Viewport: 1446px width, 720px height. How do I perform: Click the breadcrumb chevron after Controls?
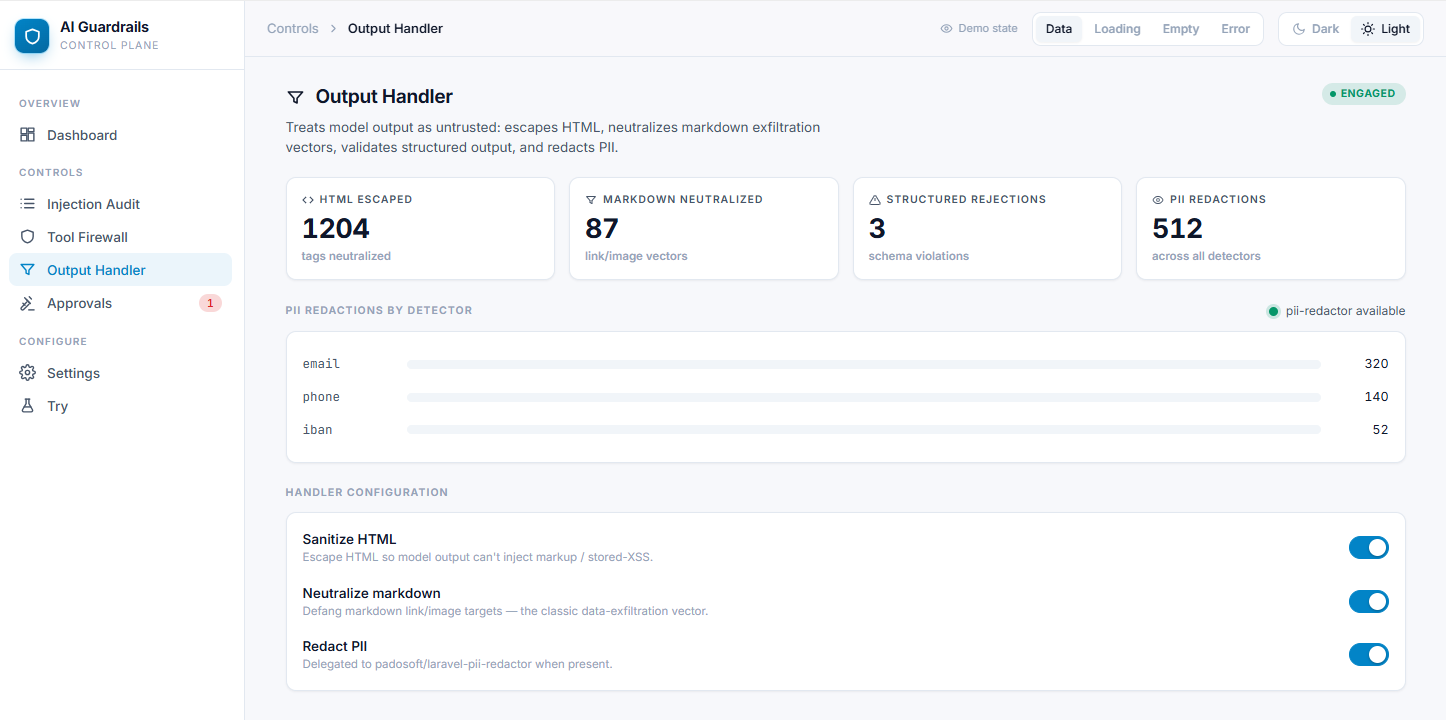click(x=333, y=29)
